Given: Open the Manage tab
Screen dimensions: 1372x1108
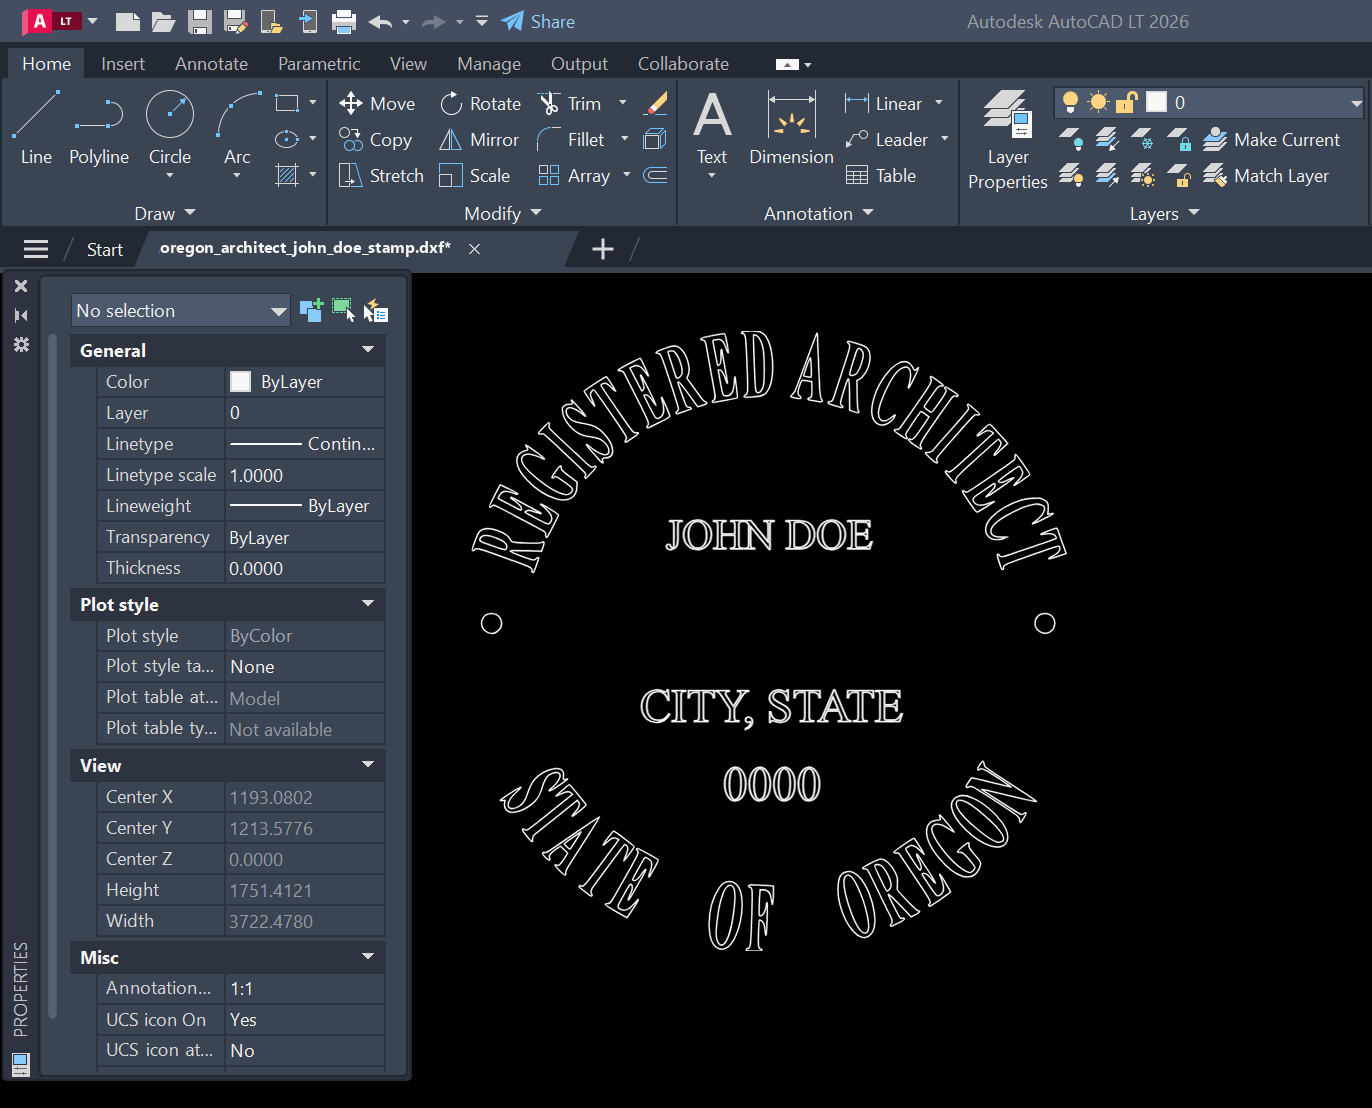Looking at the screenshot, I should [x=489, y=63].
